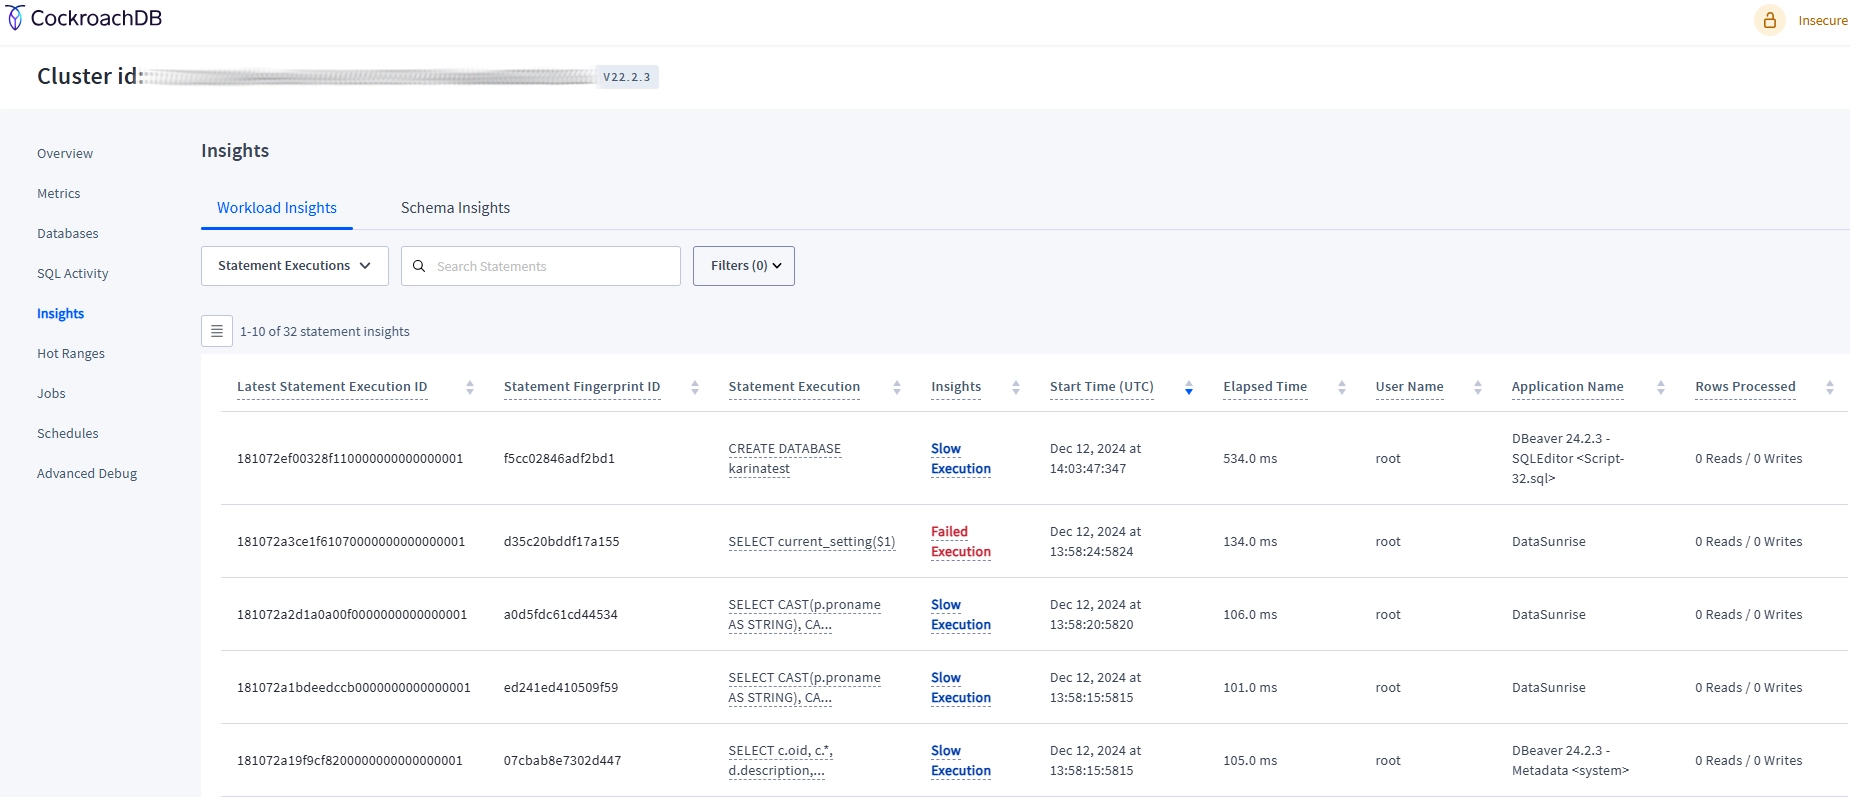
Task: Open the column selector list icon
Action: click(x=217, y=331)
